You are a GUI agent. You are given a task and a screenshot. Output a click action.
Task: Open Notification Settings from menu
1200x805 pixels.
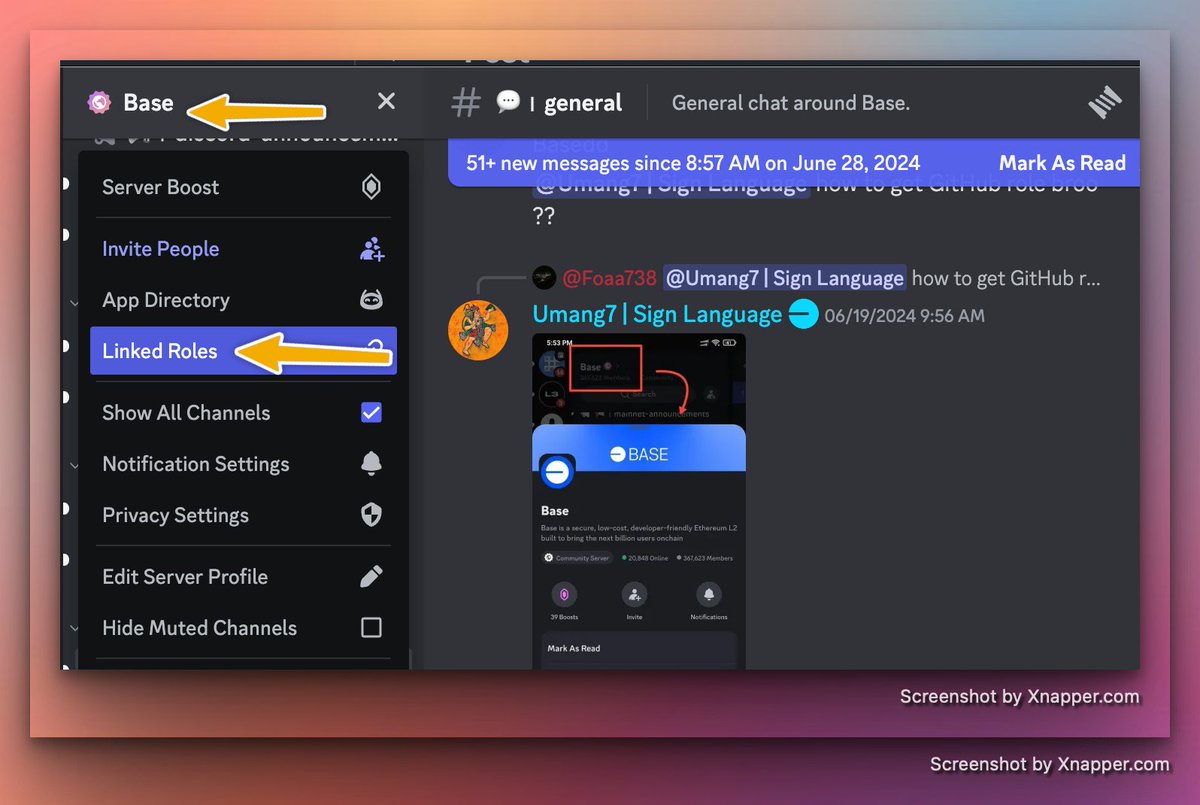[x=243, y=464]
